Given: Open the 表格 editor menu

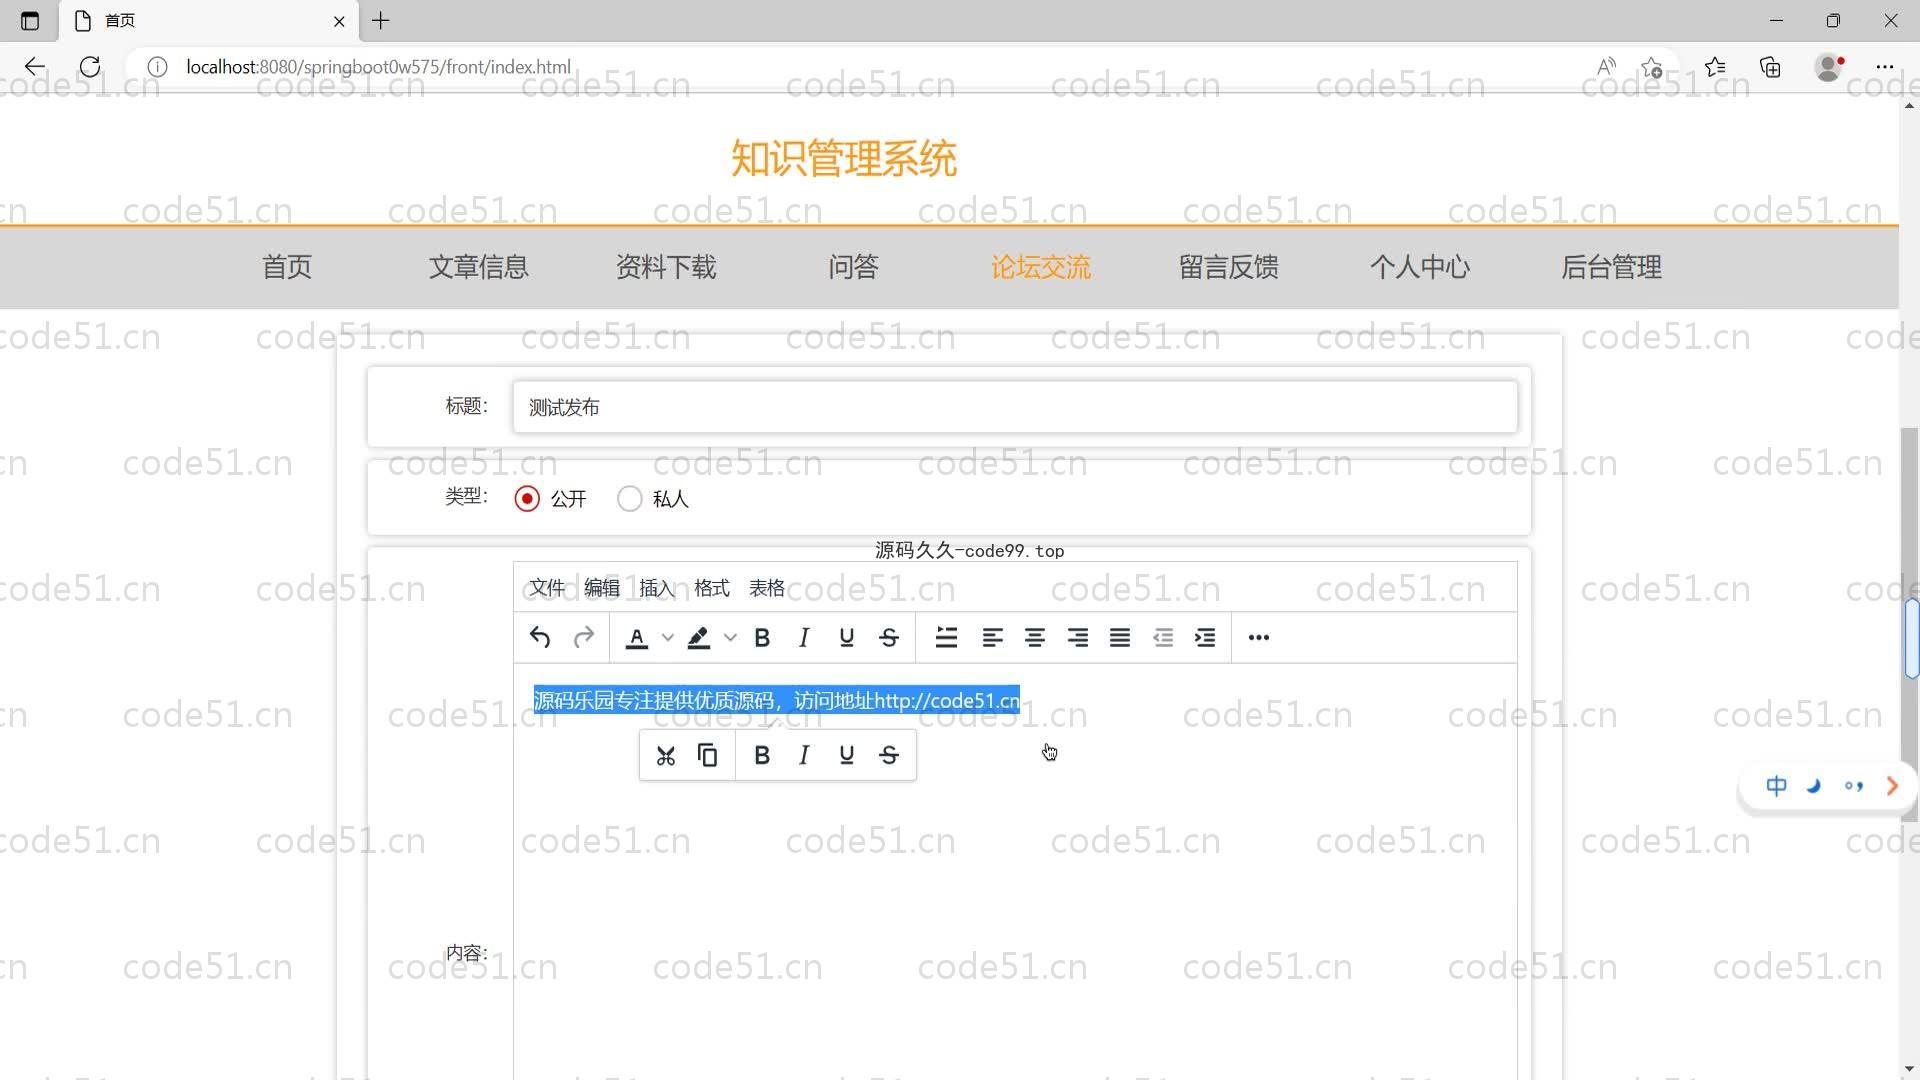Looking at the screenshot, I should [x=767, y=588].
